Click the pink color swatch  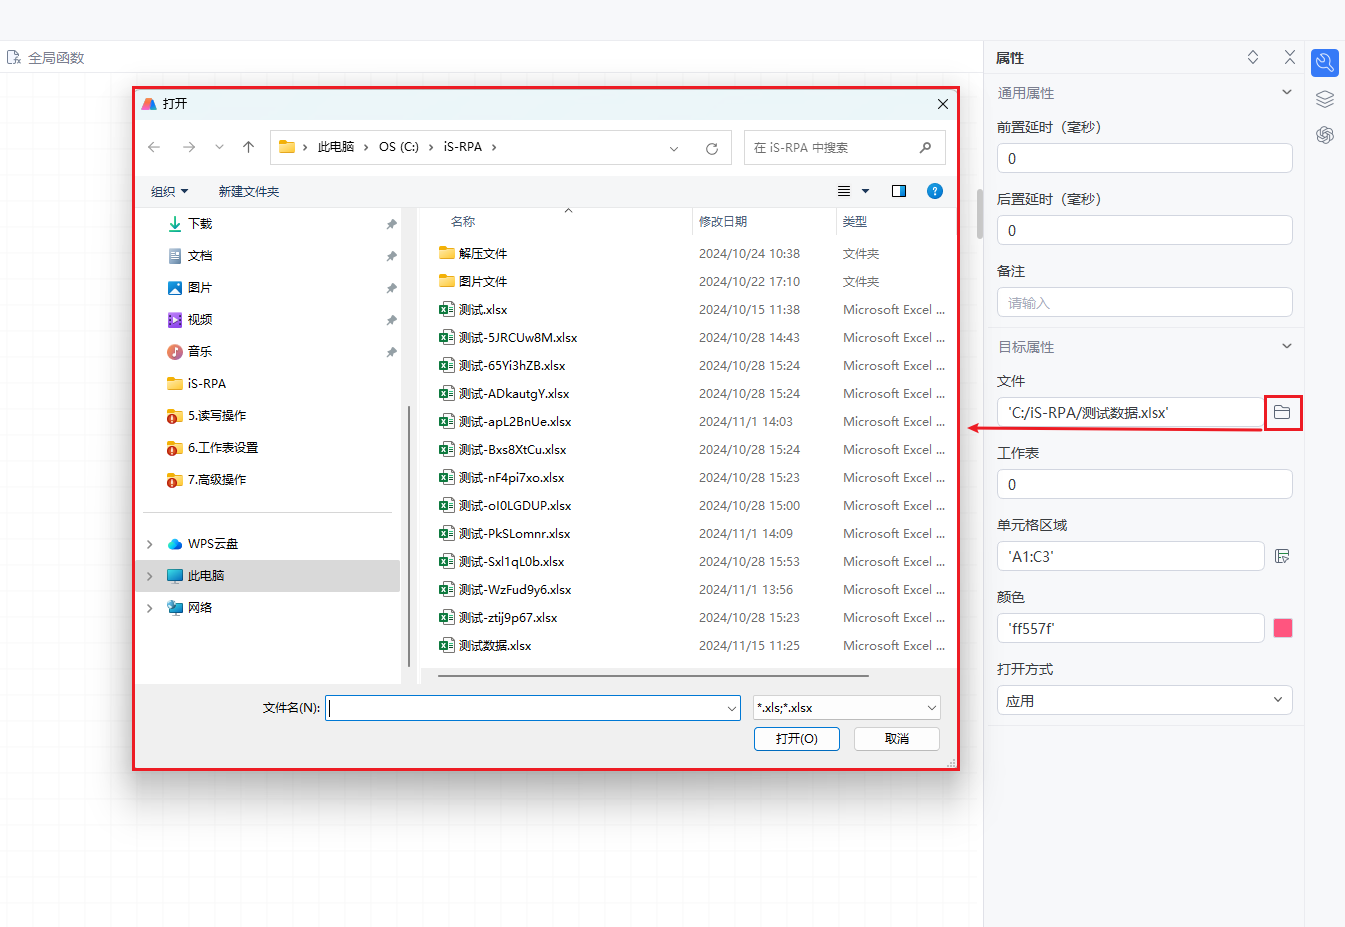click(1283, 628)
